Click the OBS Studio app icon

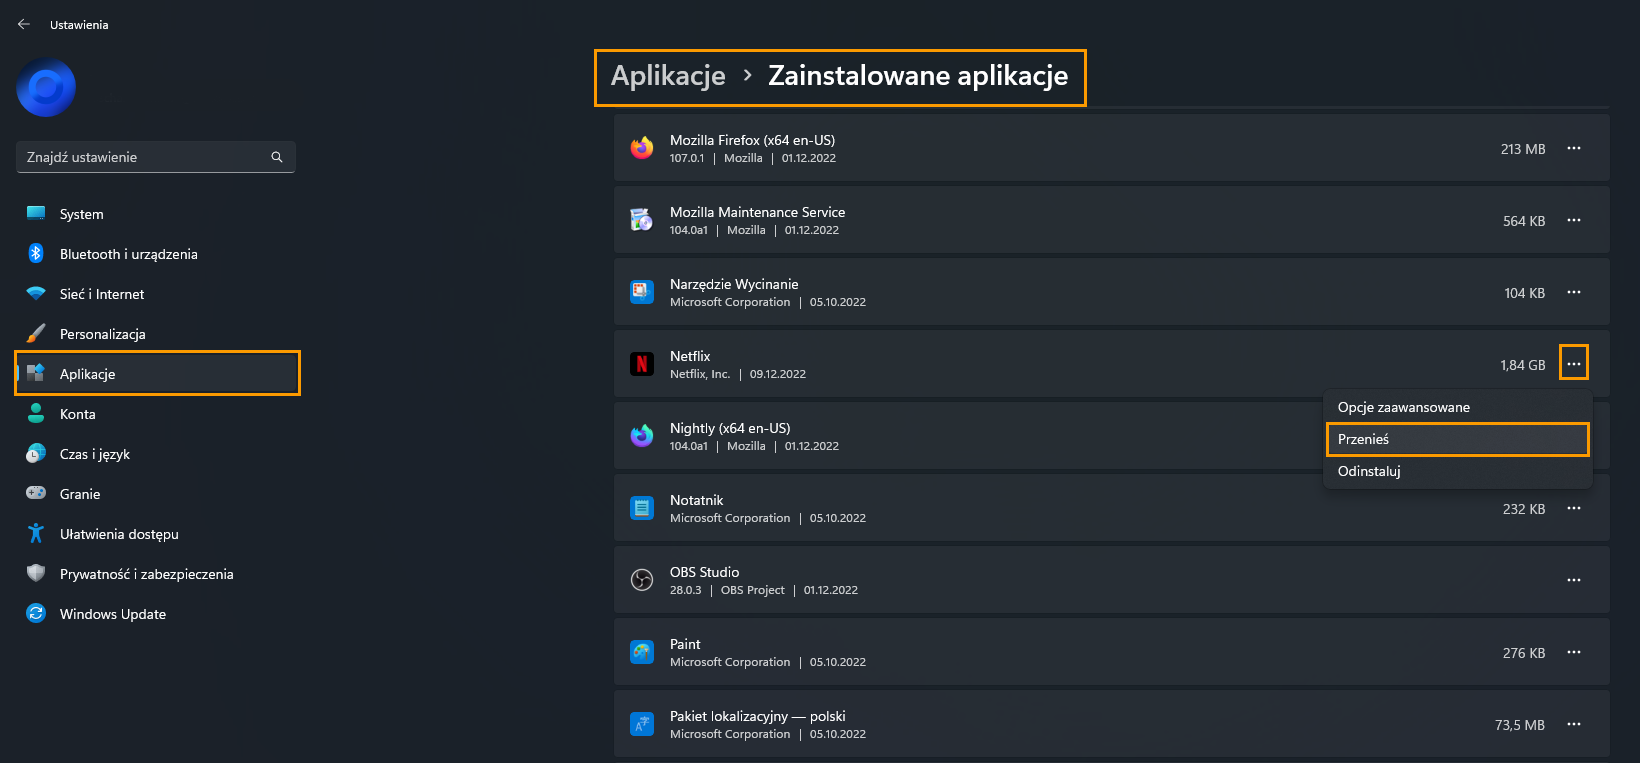(x=642, y=580)
